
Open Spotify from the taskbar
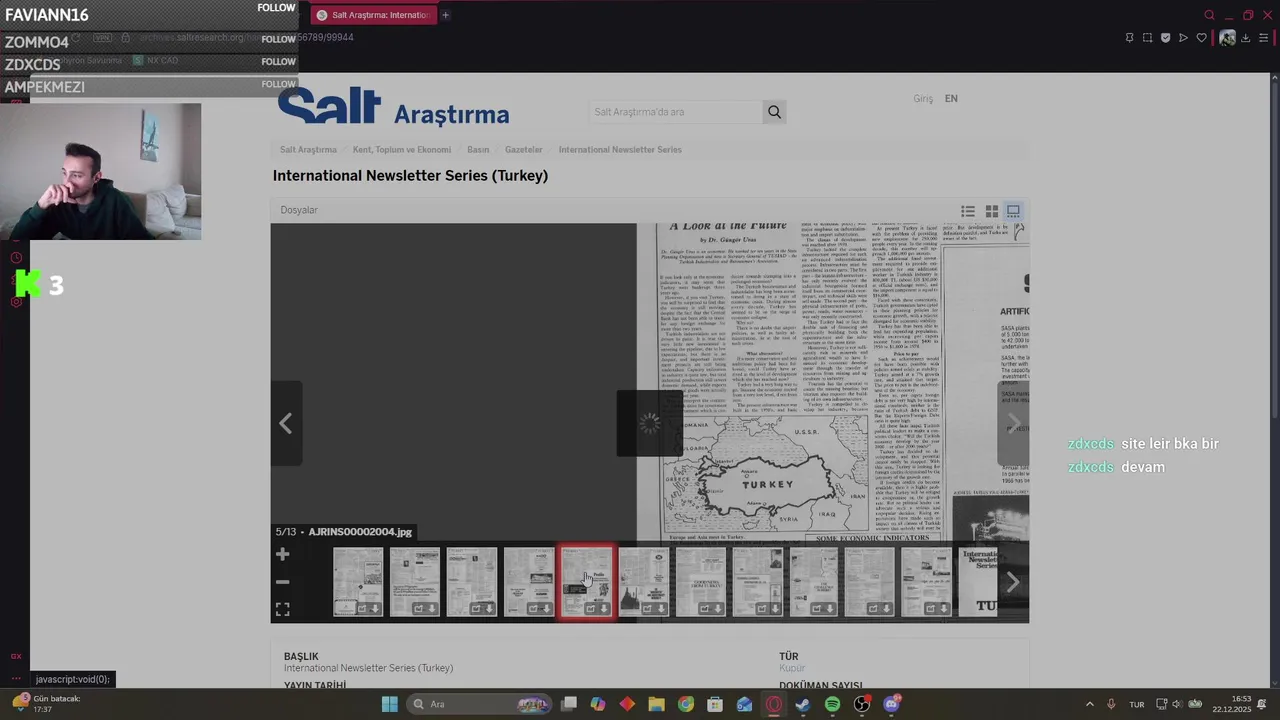pos(832,704)
